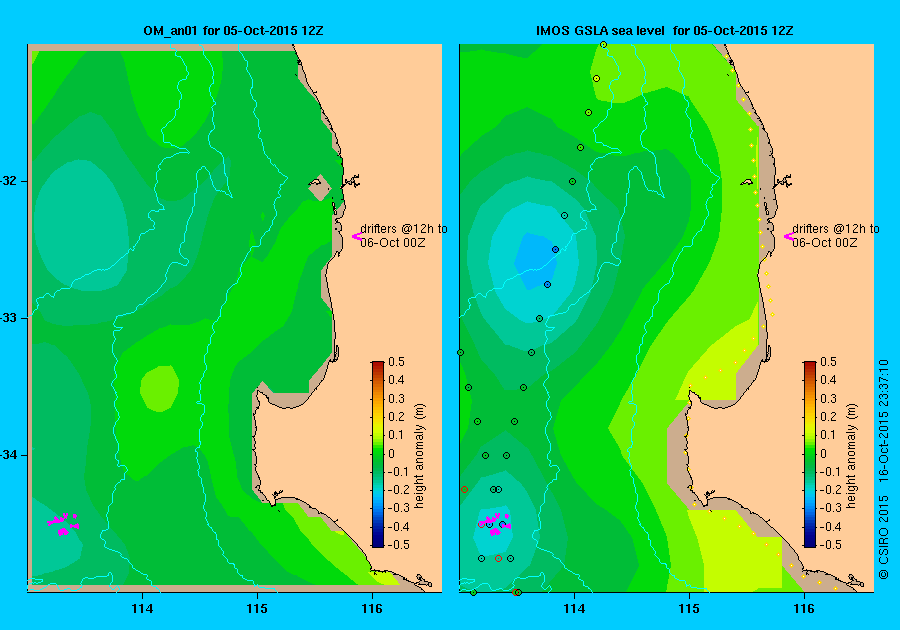Click the magenta drifter cluster in OM_an01 map
The image size is (900, 630).
64,524
